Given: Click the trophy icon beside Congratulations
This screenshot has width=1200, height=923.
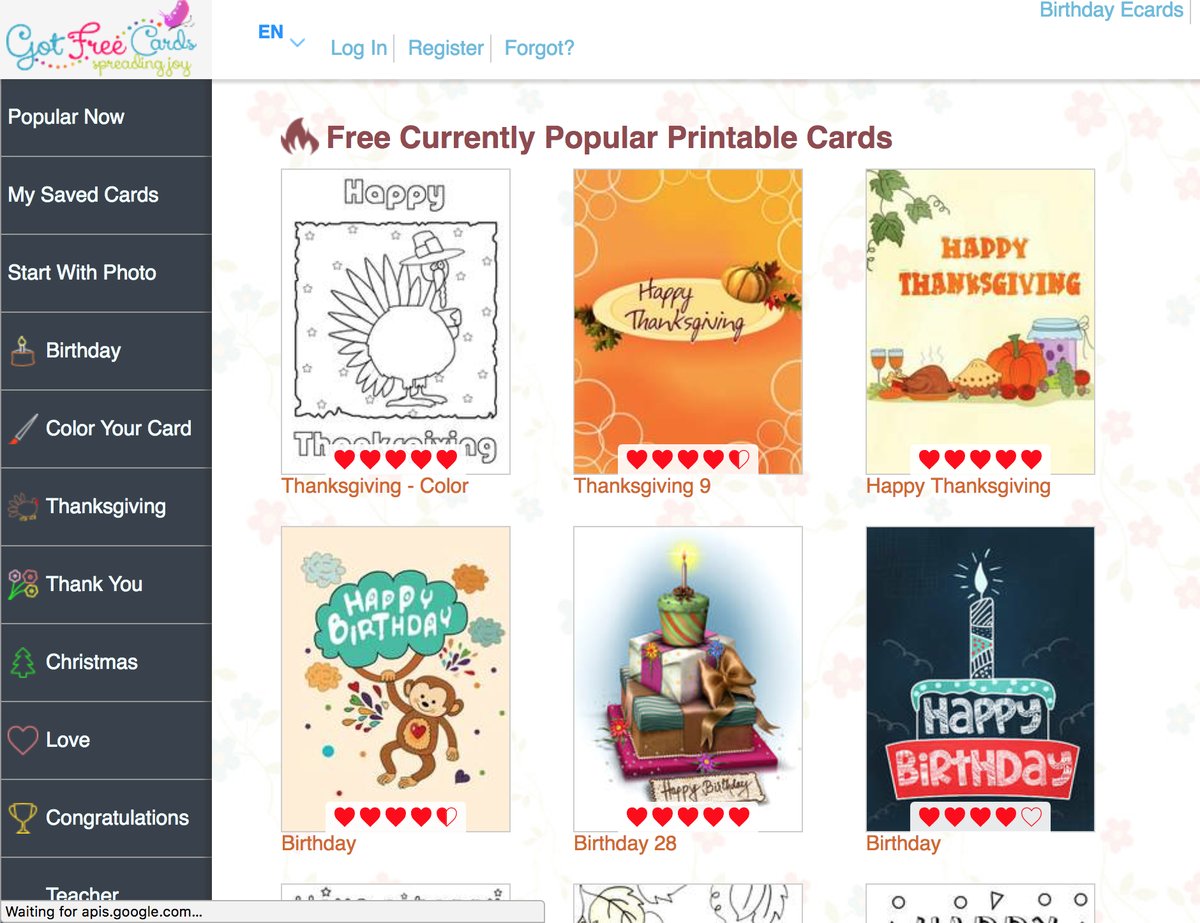Looking at the screenshot, I should 23,818.
